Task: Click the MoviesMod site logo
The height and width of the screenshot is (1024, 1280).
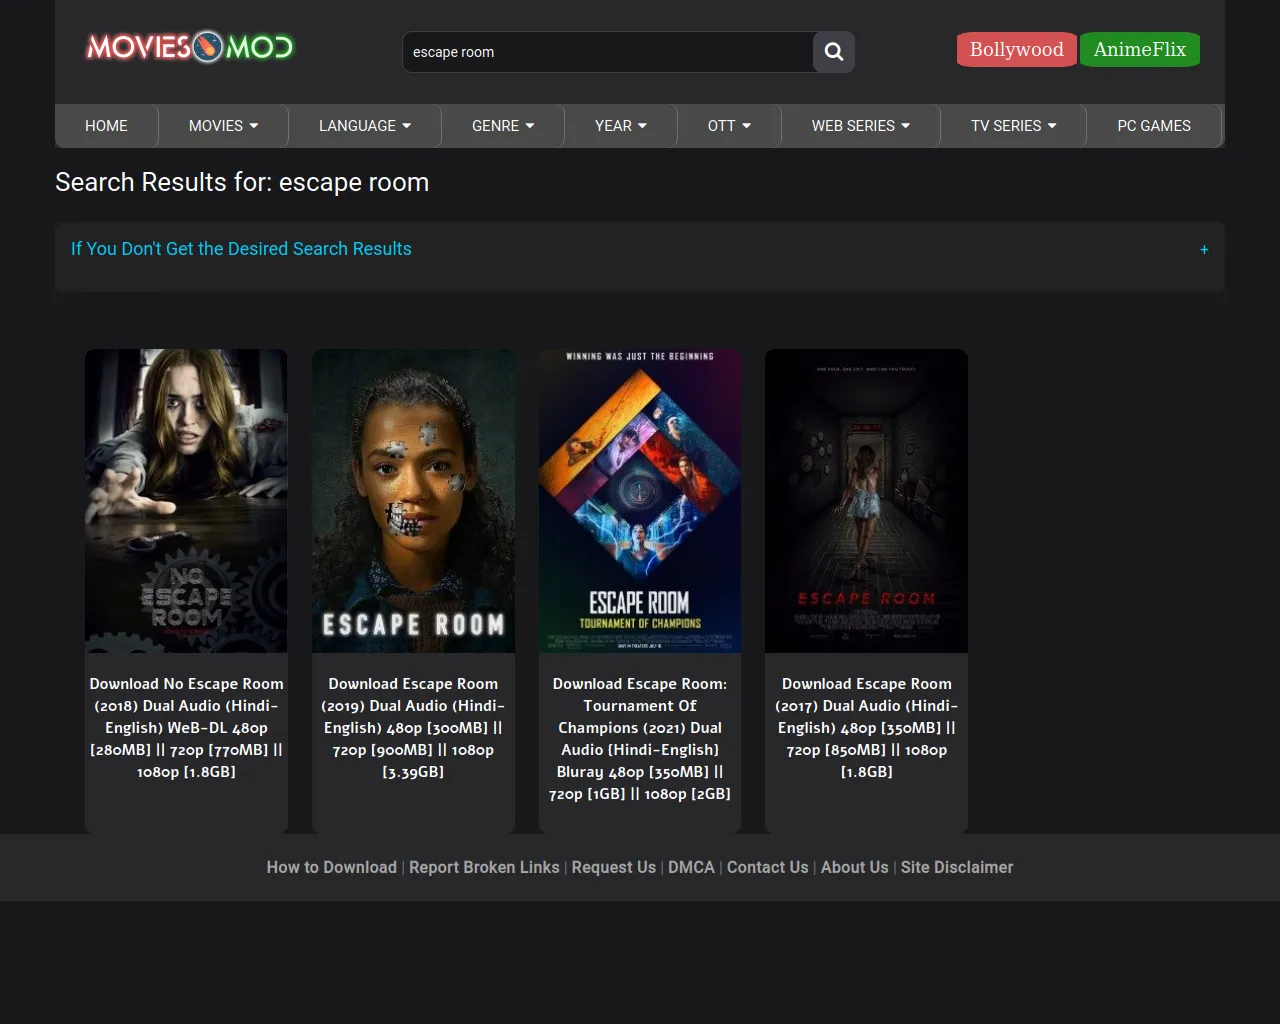Action: pos(190,47)
